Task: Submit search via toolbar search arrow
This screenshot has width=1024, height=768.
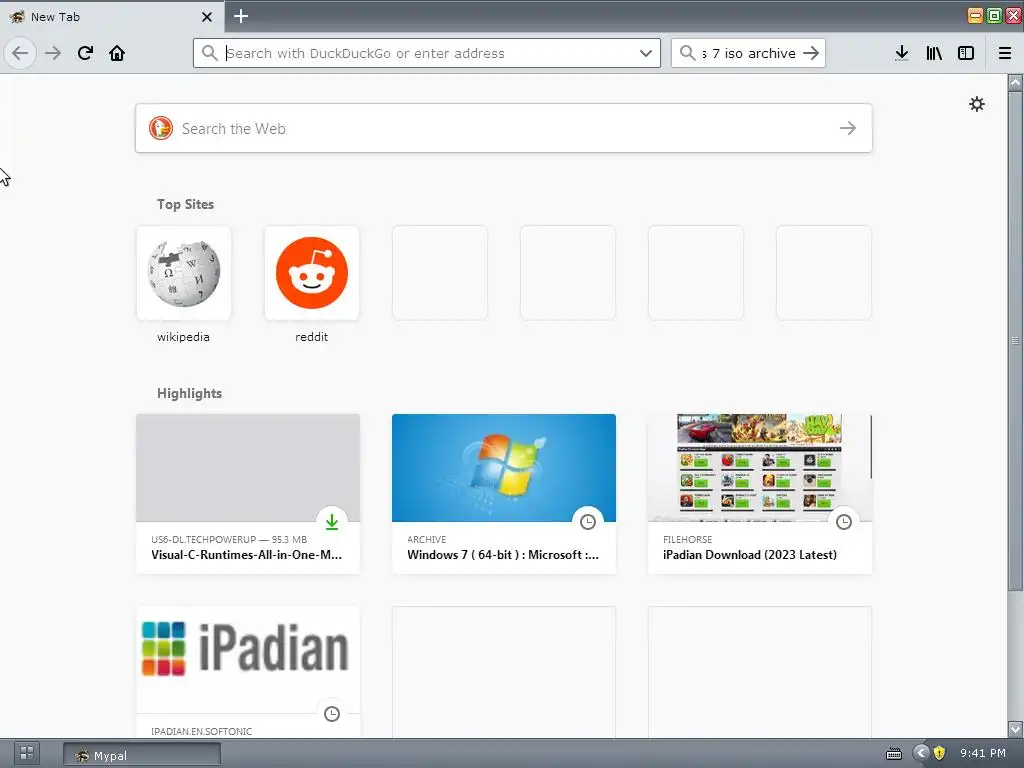Action: [x=811, y=53]
